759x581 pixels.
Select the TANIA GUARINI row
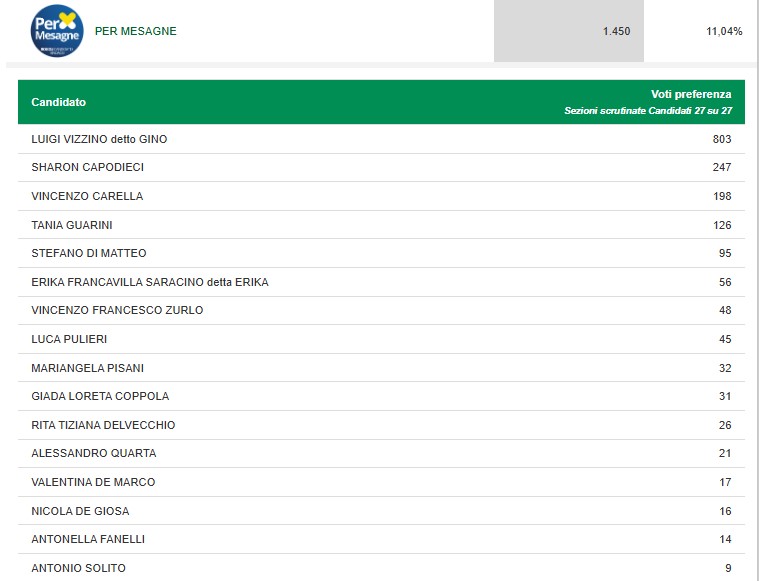pyautogui.click(x=381, y=225)
